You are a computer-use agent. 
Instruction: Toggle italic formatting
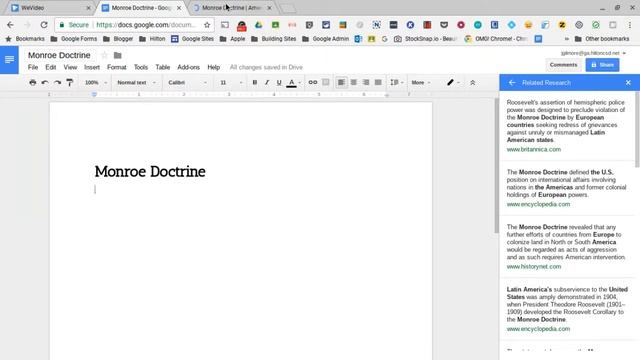tap(267, 82)
